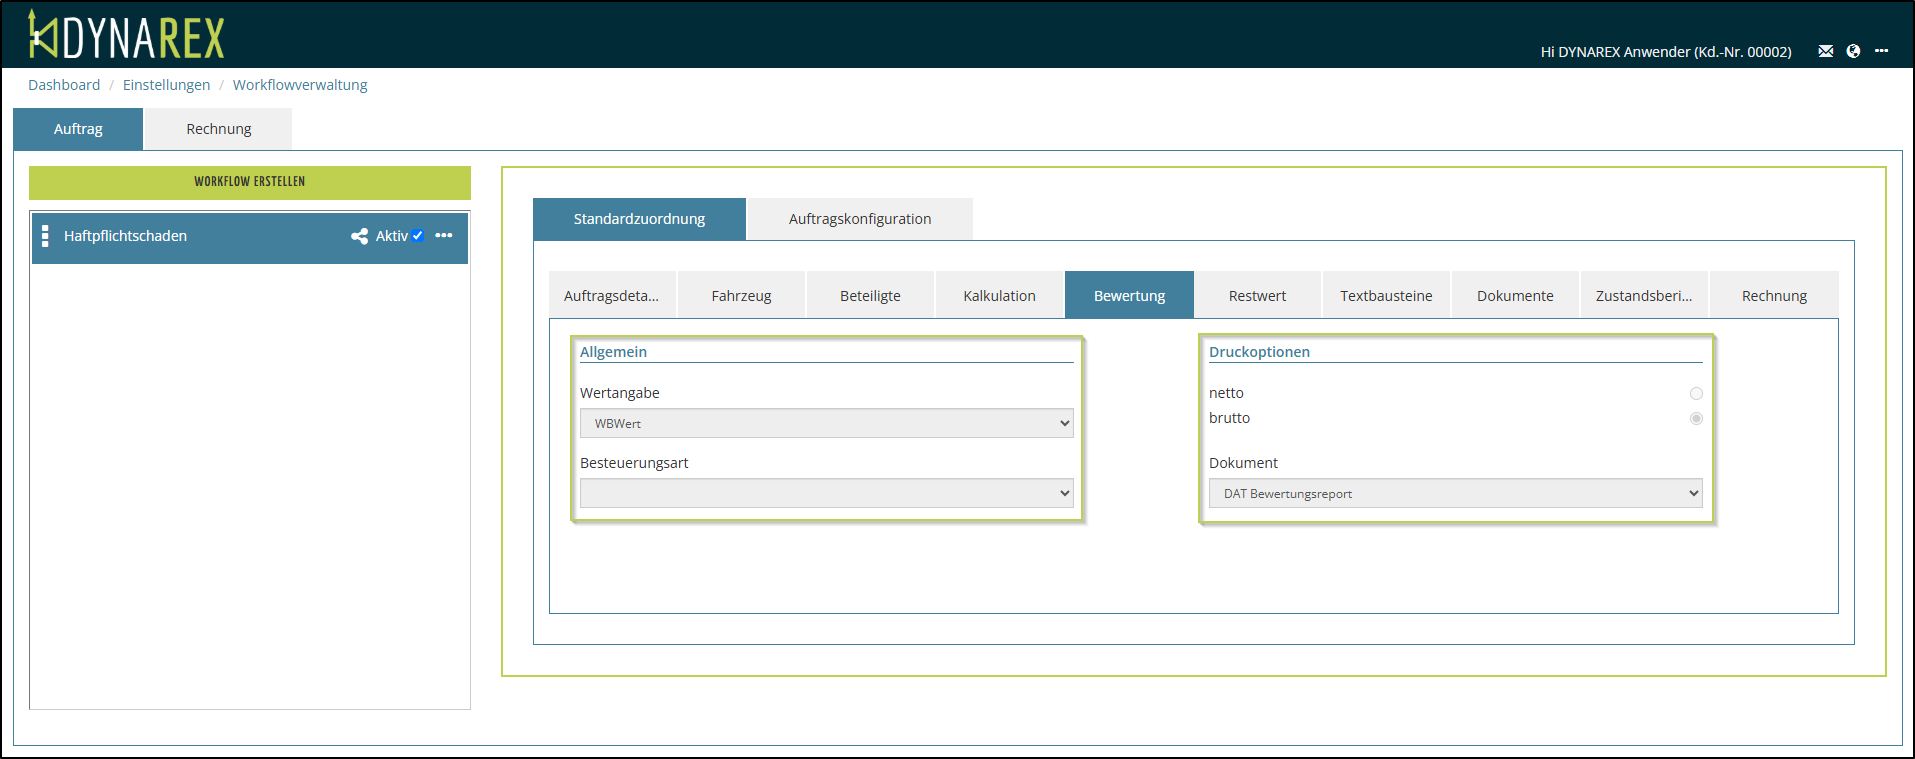
Task: Switch to the Rechnung top tab
Action: click(218, 129)
